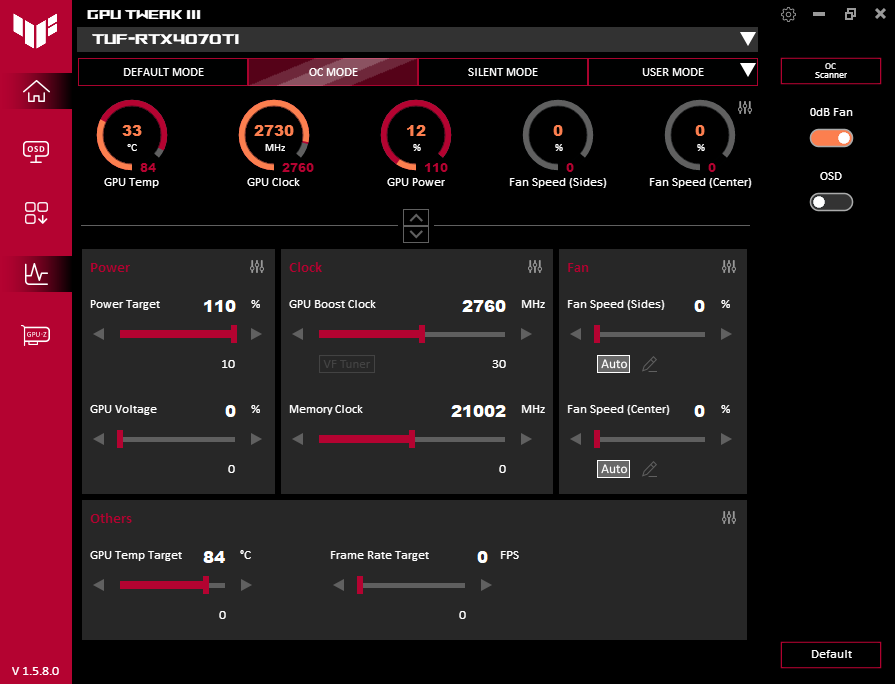This screenshot has height=684, width=895.
Task: Turn off the 0dB Fan switch
Action: pyautogui.click(x=831, y=138)
